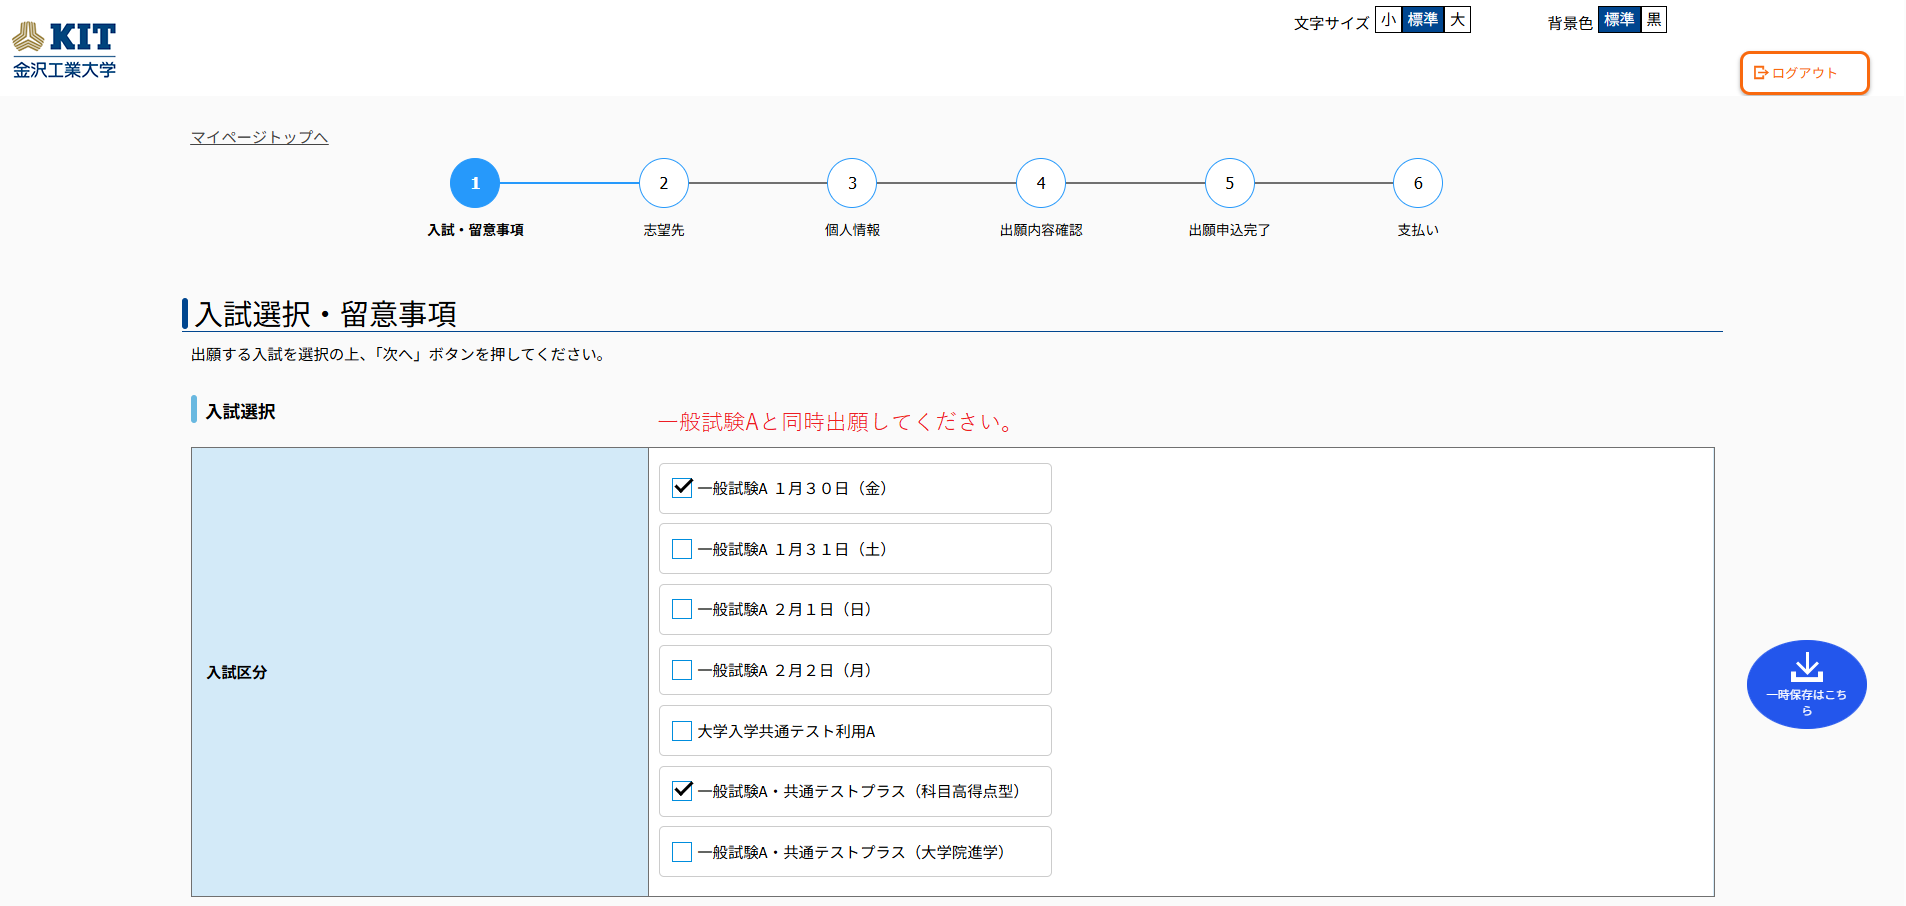Click step 3 circle 個人情報
Screen dimensions: 1906x906
coord(852,183)
